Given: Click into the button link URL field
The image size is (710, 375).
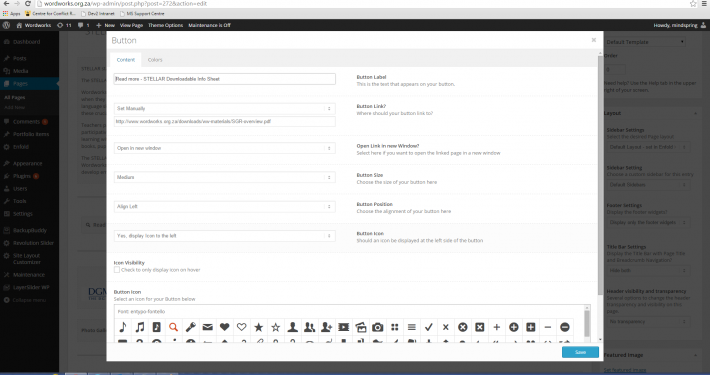Looking at the screenshot, I should pyautogui.click(x=225, y=121).
